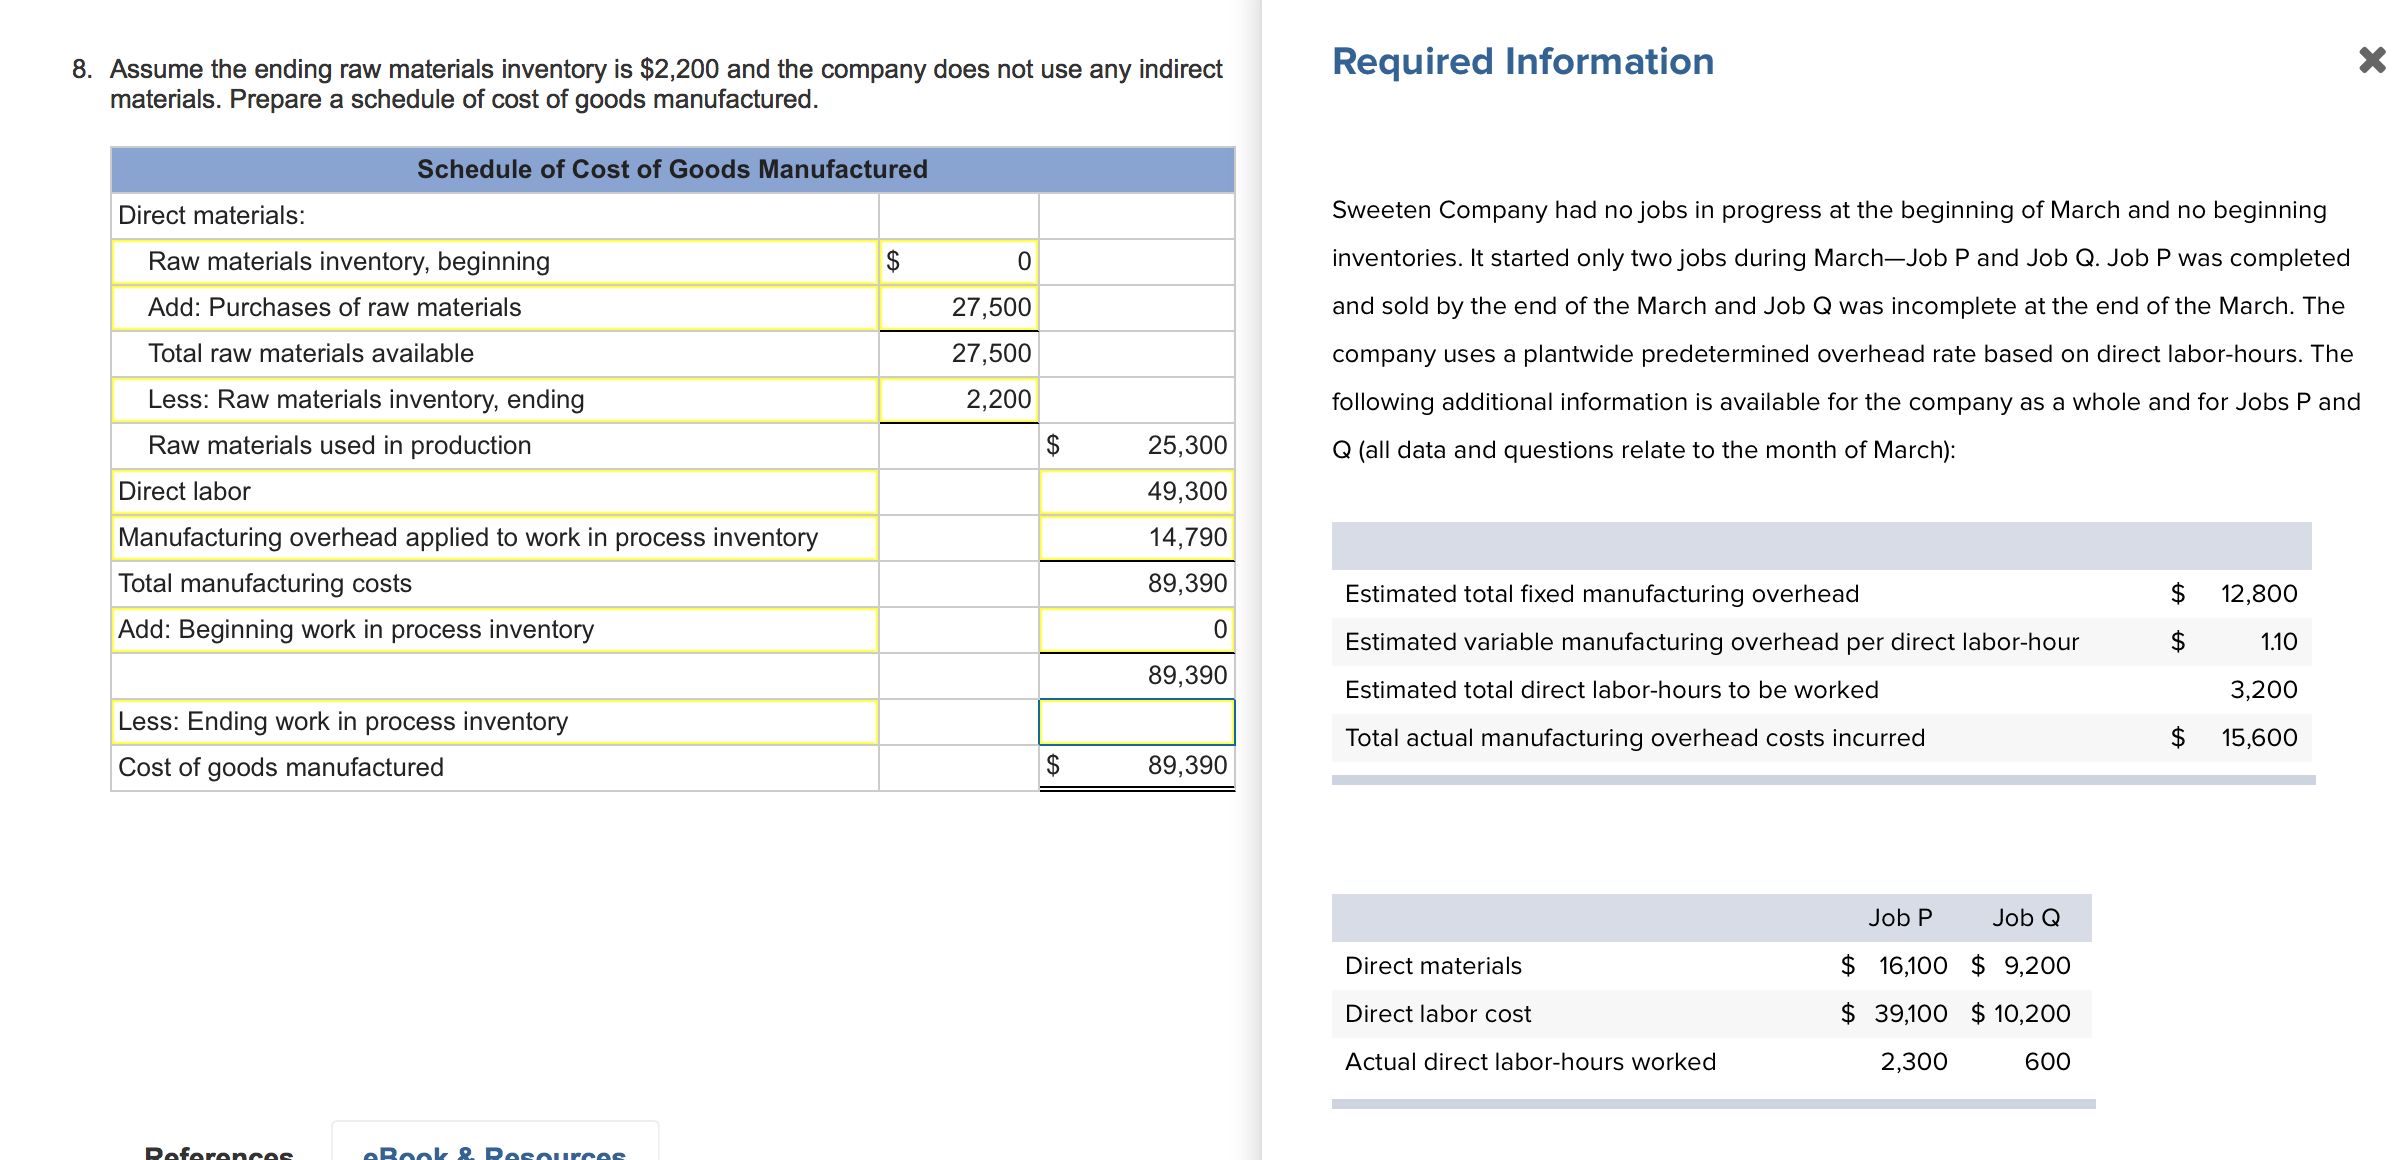The image size is (2396, 1160).
Task: Select the Raw materials inventory, beginning label
Action: pos(494,262)
